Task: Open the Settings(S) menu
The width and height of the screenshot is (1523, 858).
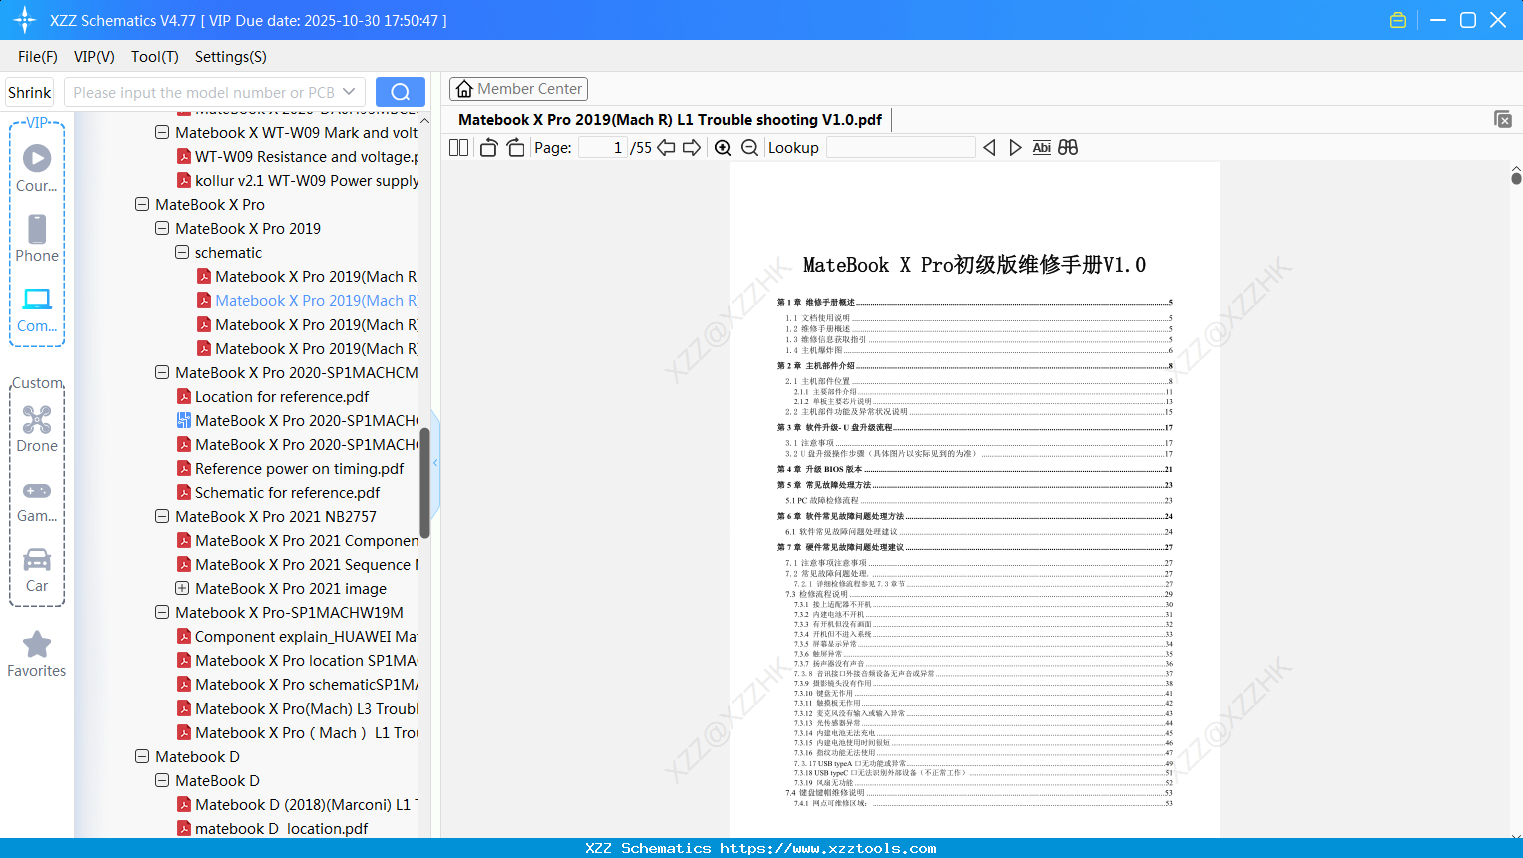Action: [x=231, y=57]
